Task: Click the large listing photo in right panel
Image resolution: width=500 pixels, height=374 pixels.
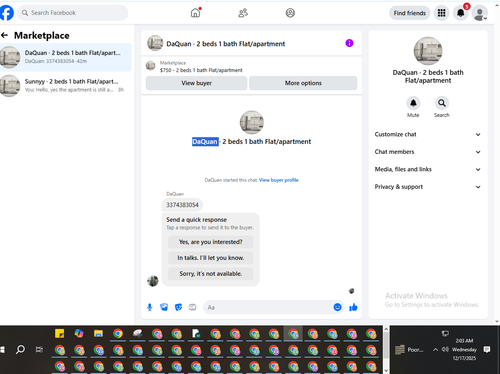Action: click(x=428, y=51)
